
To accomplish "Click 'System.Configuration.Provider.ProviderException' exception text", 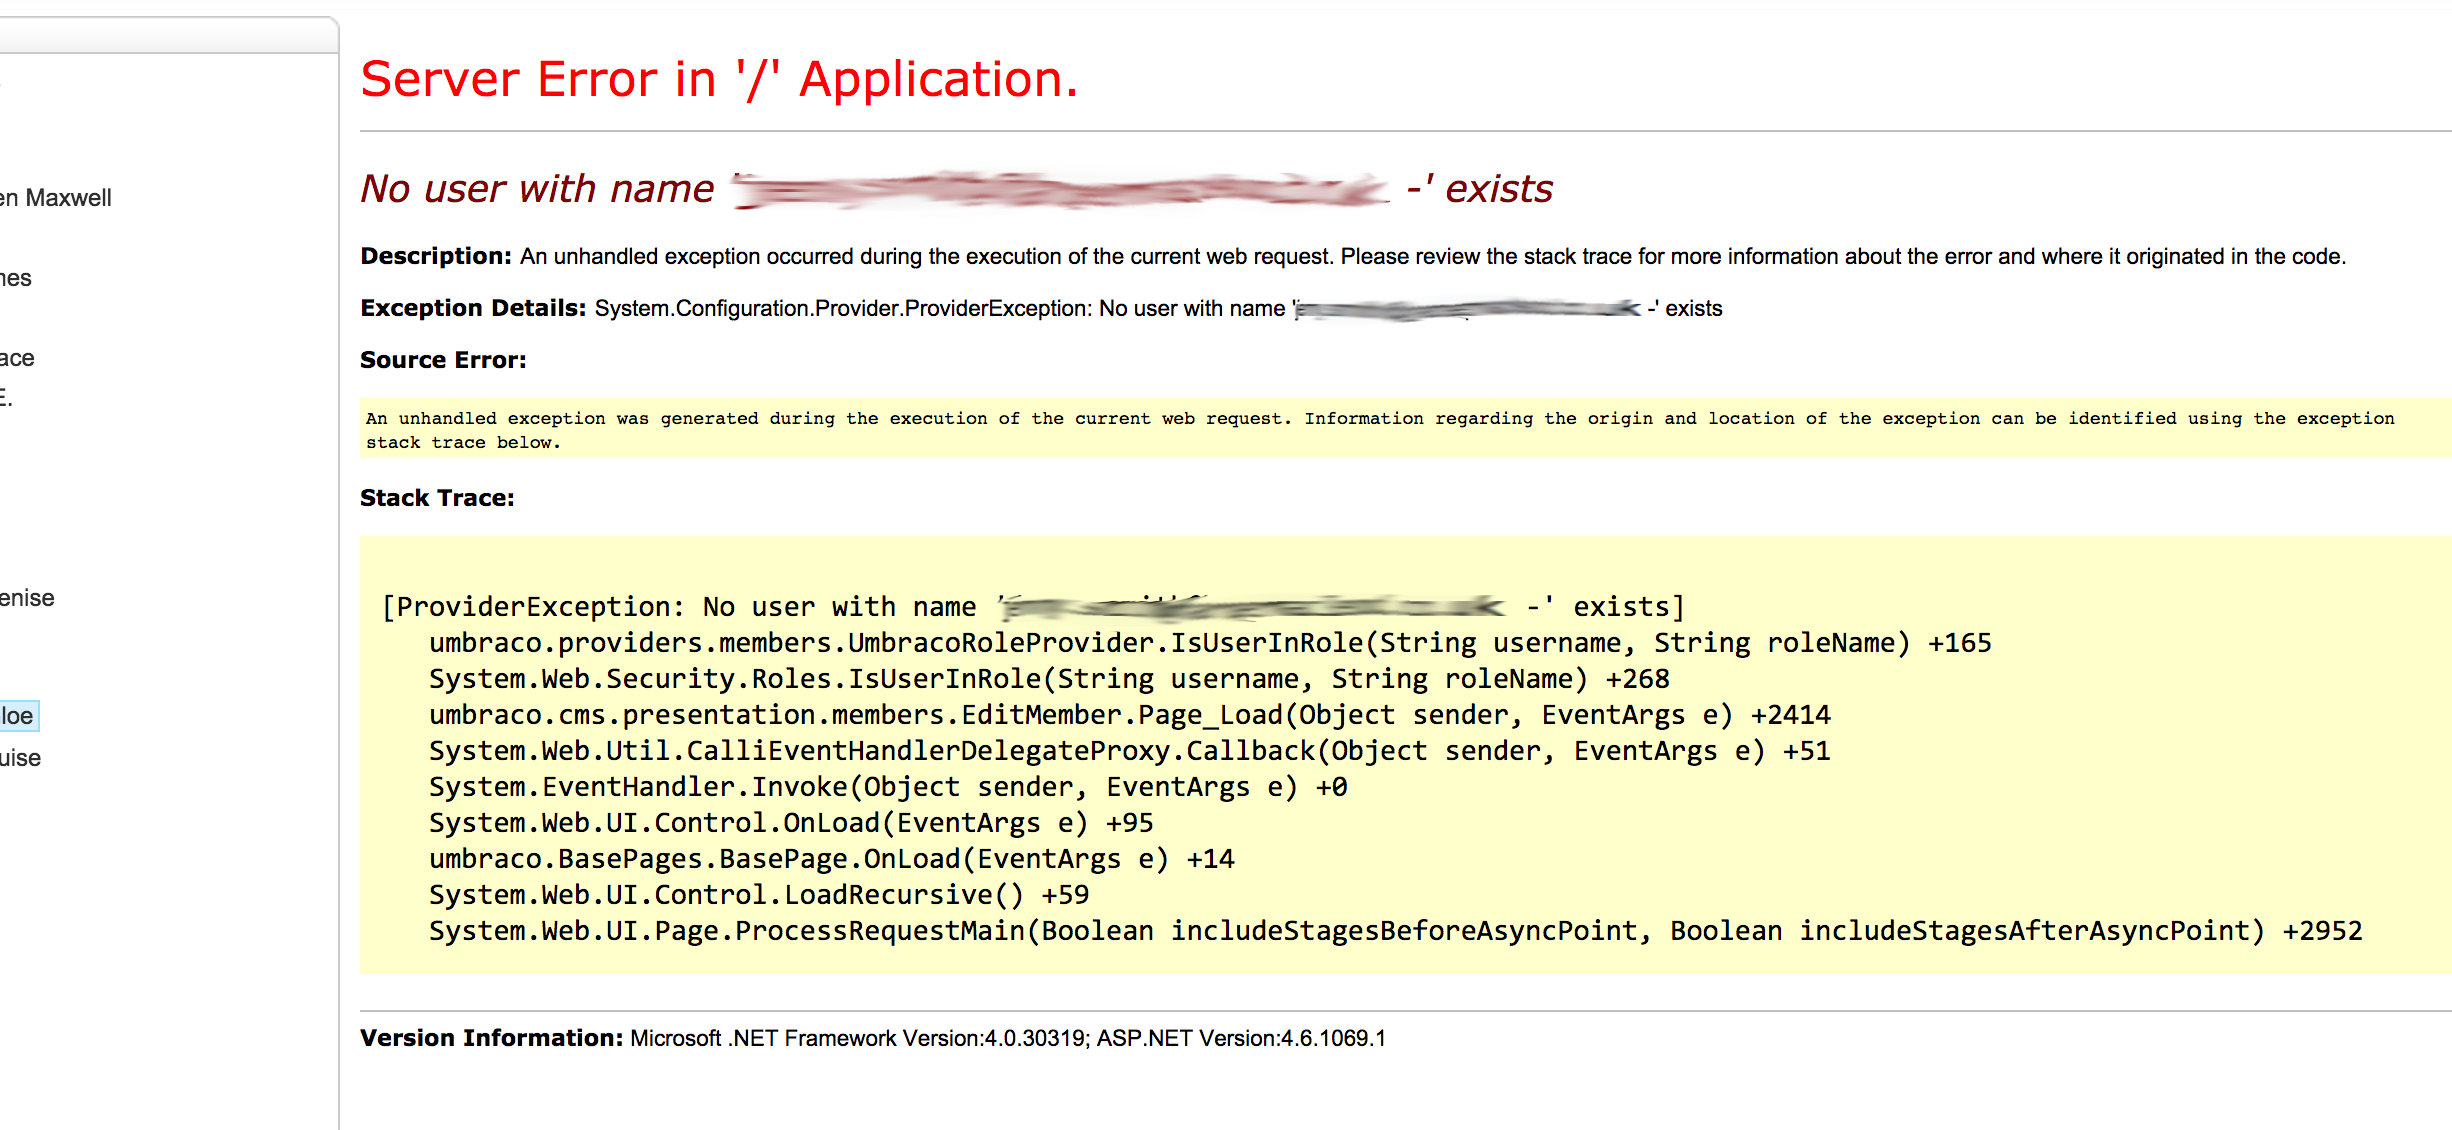I will tap(843, 308).
